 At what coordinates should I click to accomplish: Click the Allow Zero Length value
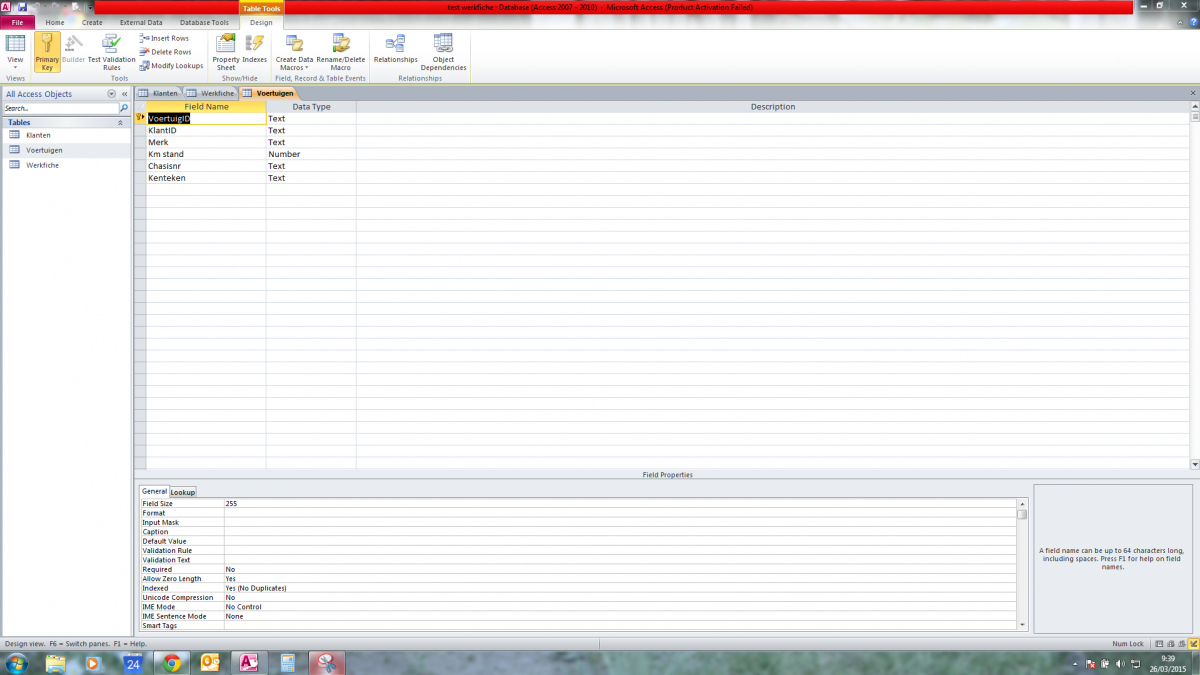click(620, 579)
